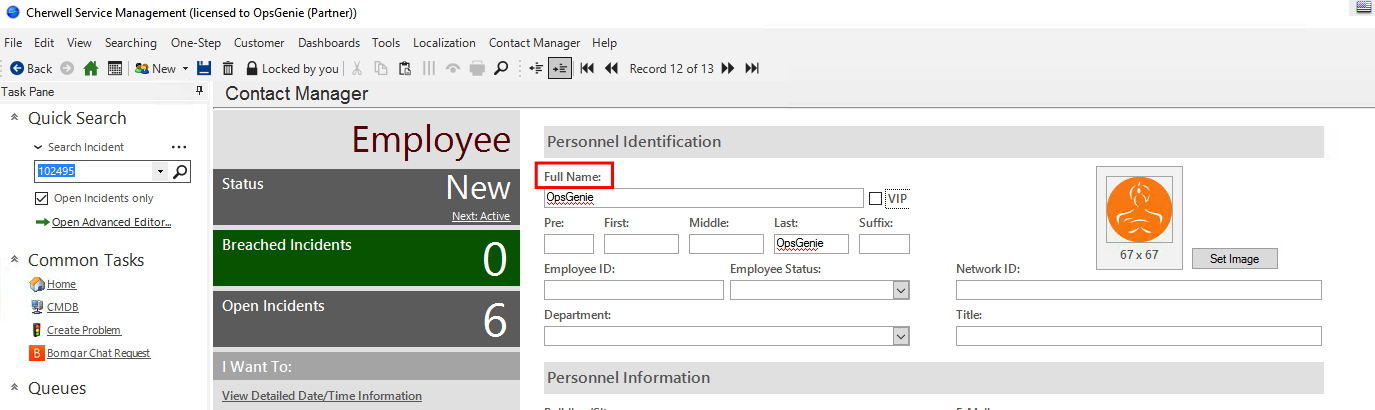Screen dimensions: 1375x410
Task: Delete record using trash can icon
Action: (x=228, y=68)
